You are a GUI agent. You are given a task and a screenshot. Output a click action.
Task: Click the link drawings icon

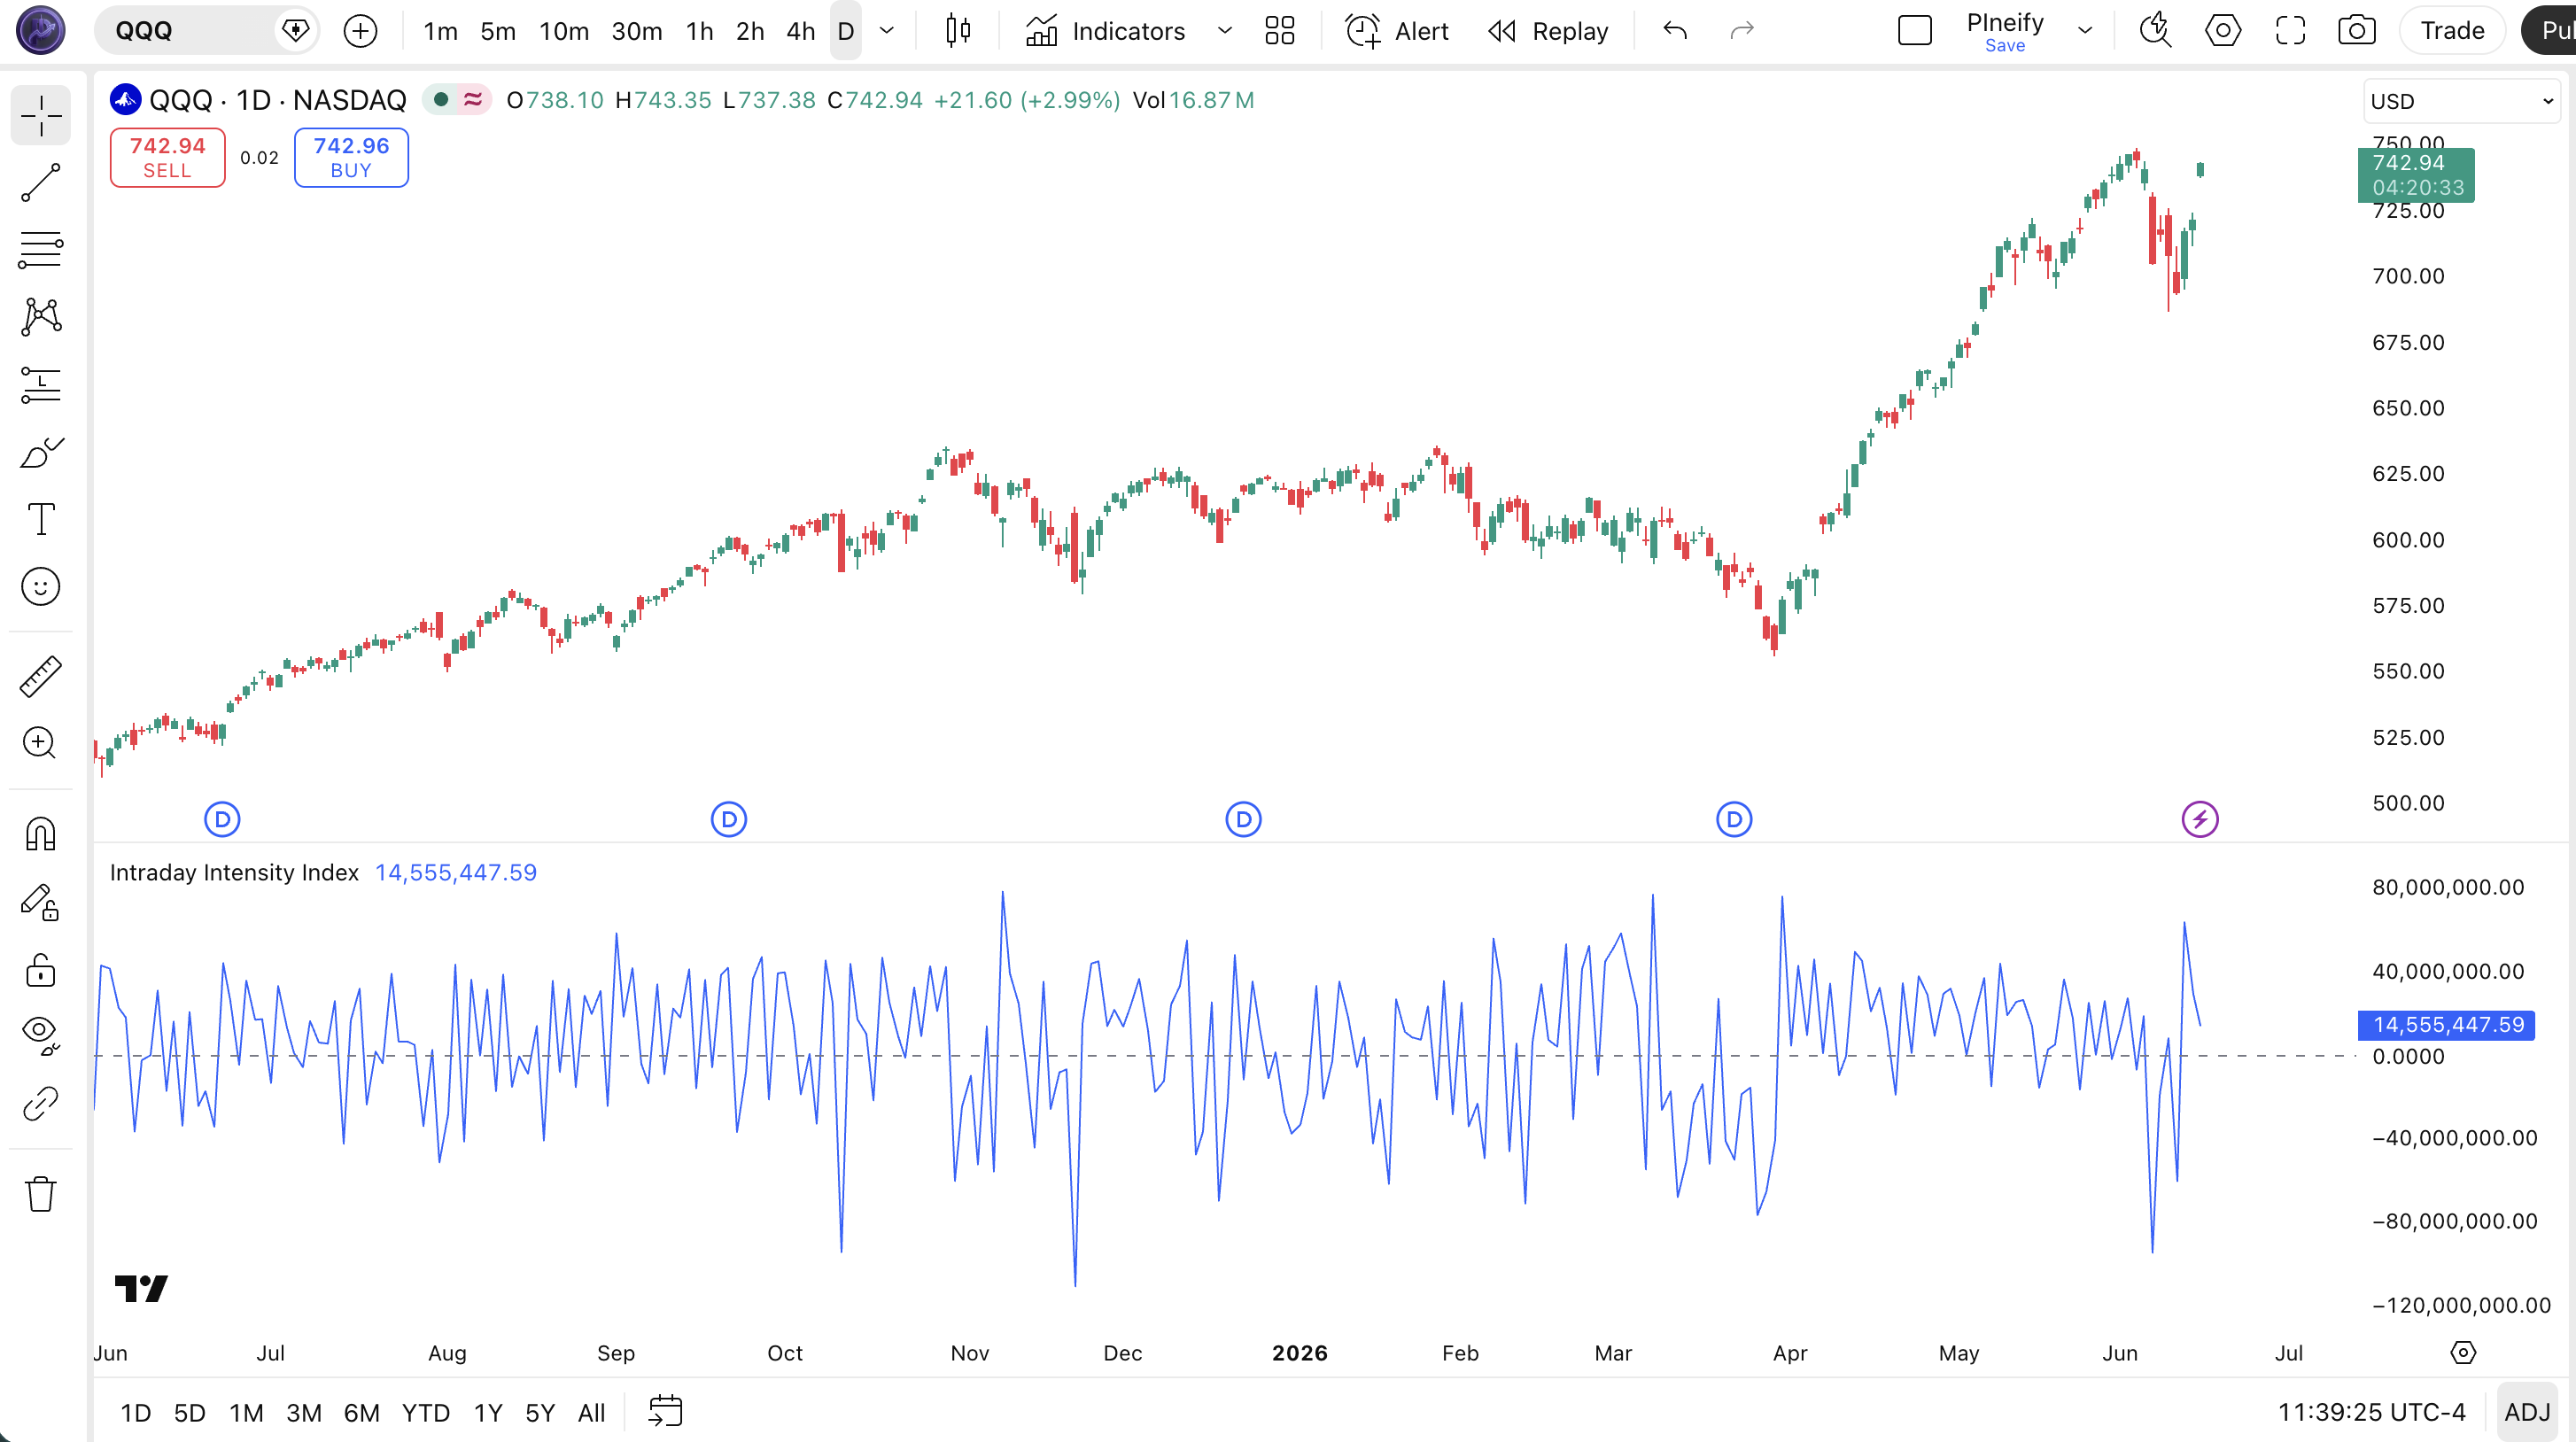41,1103
